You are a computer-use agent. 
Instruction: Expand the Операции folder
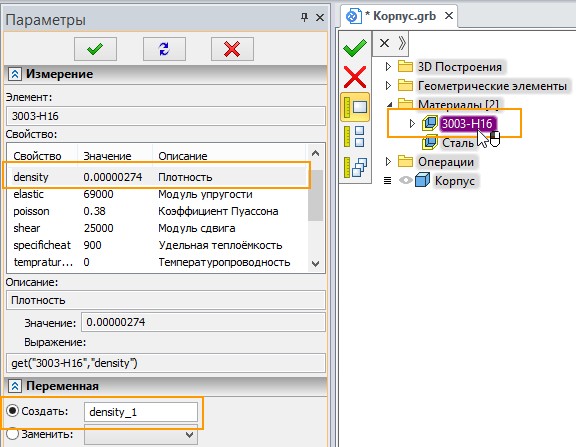point(388,161)
